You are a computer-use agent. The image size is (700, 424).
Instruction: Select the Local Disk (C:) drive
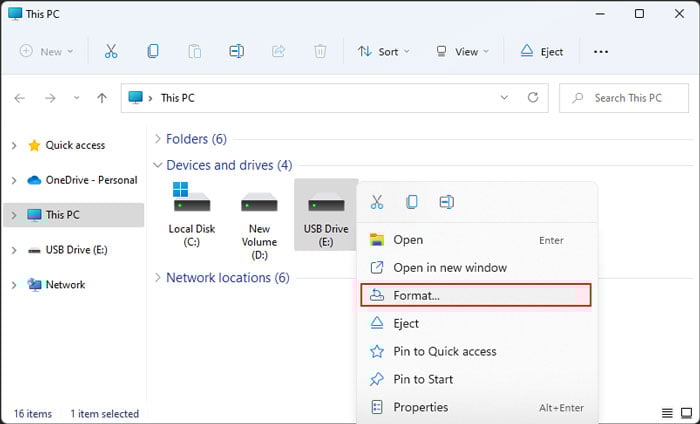click(x=192, y=214)
